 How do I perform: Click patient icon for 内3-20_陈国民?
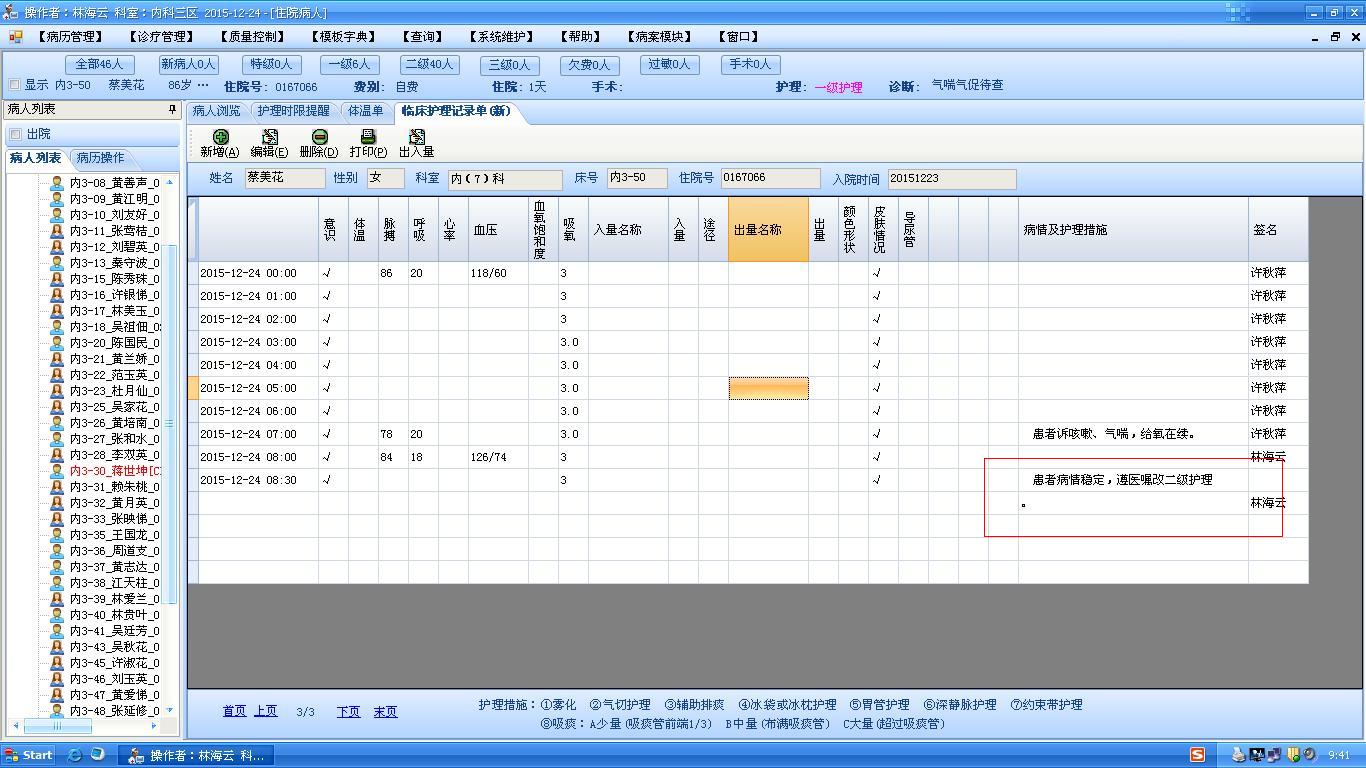[57, 343]
